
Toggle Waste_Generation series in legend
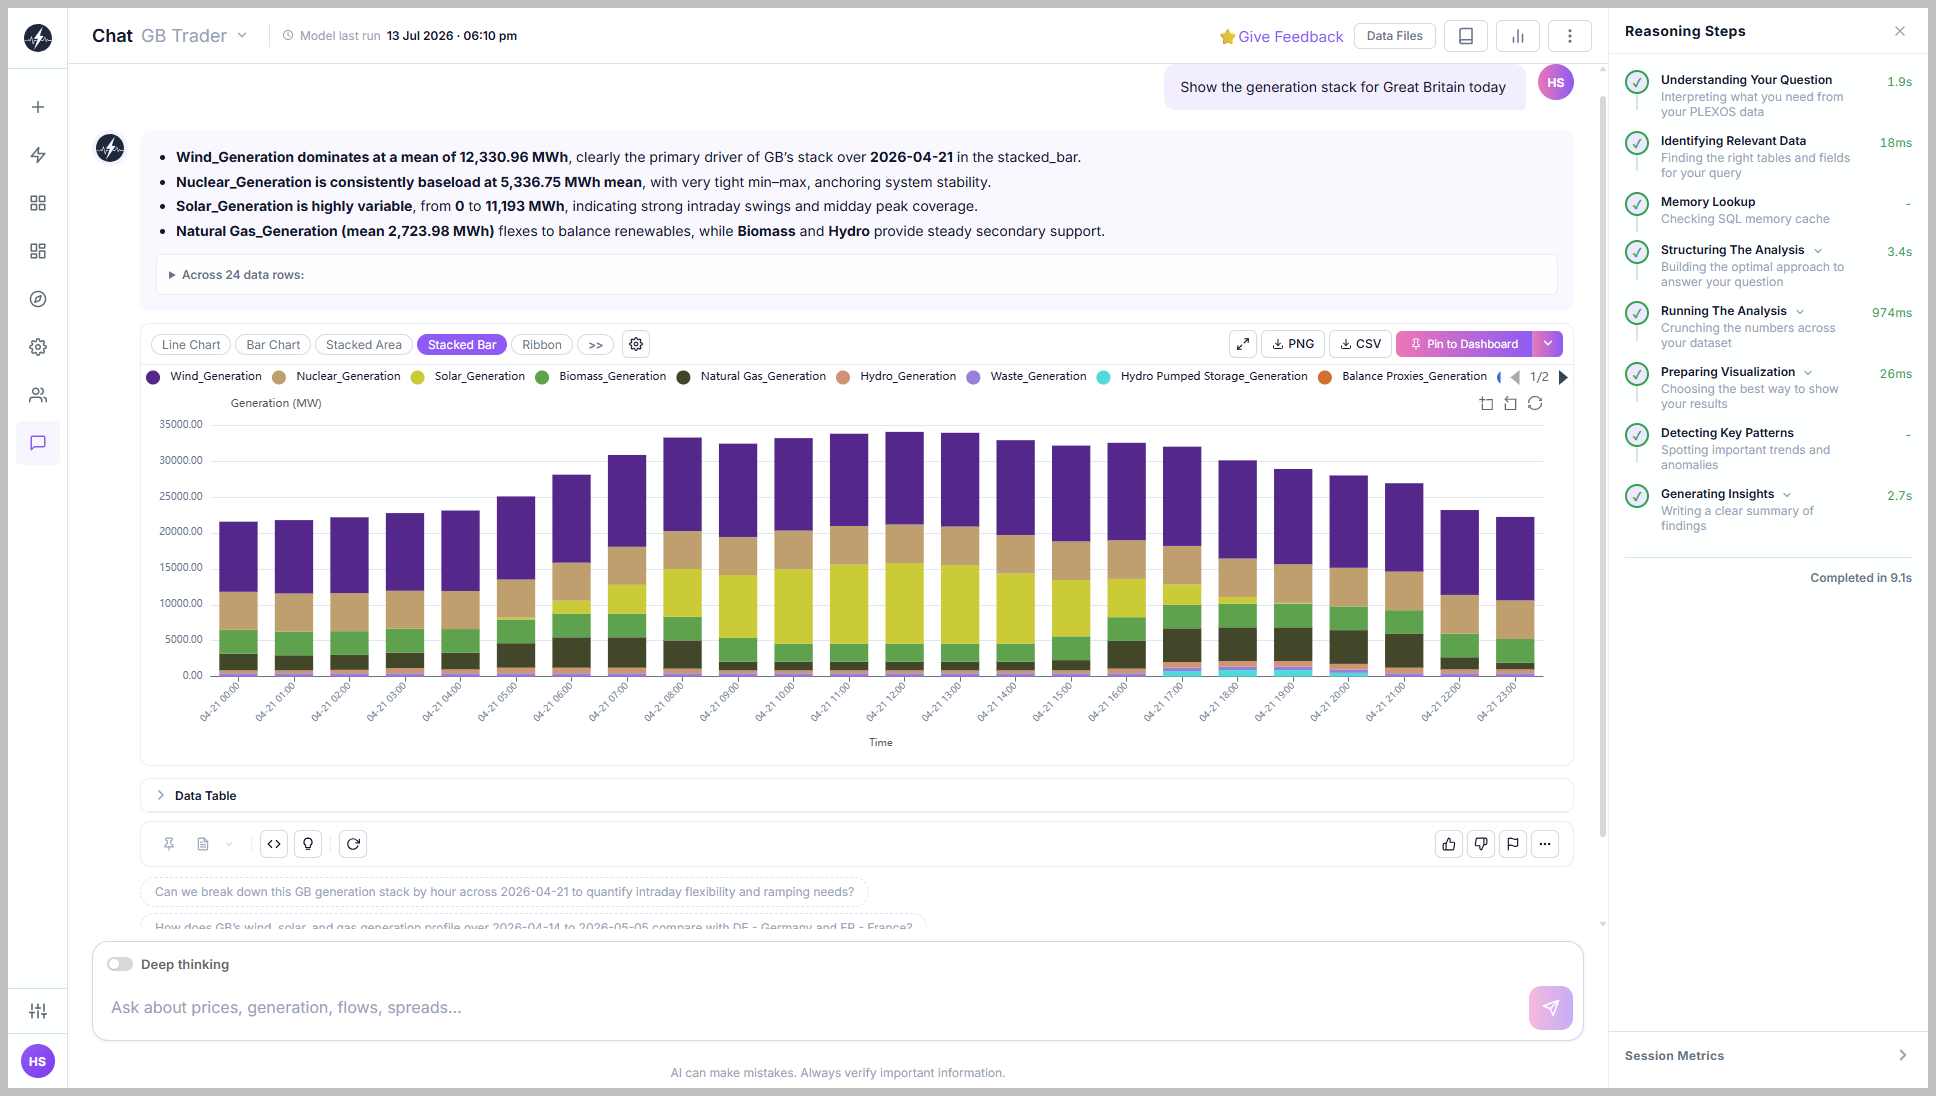pos(1026,377)
